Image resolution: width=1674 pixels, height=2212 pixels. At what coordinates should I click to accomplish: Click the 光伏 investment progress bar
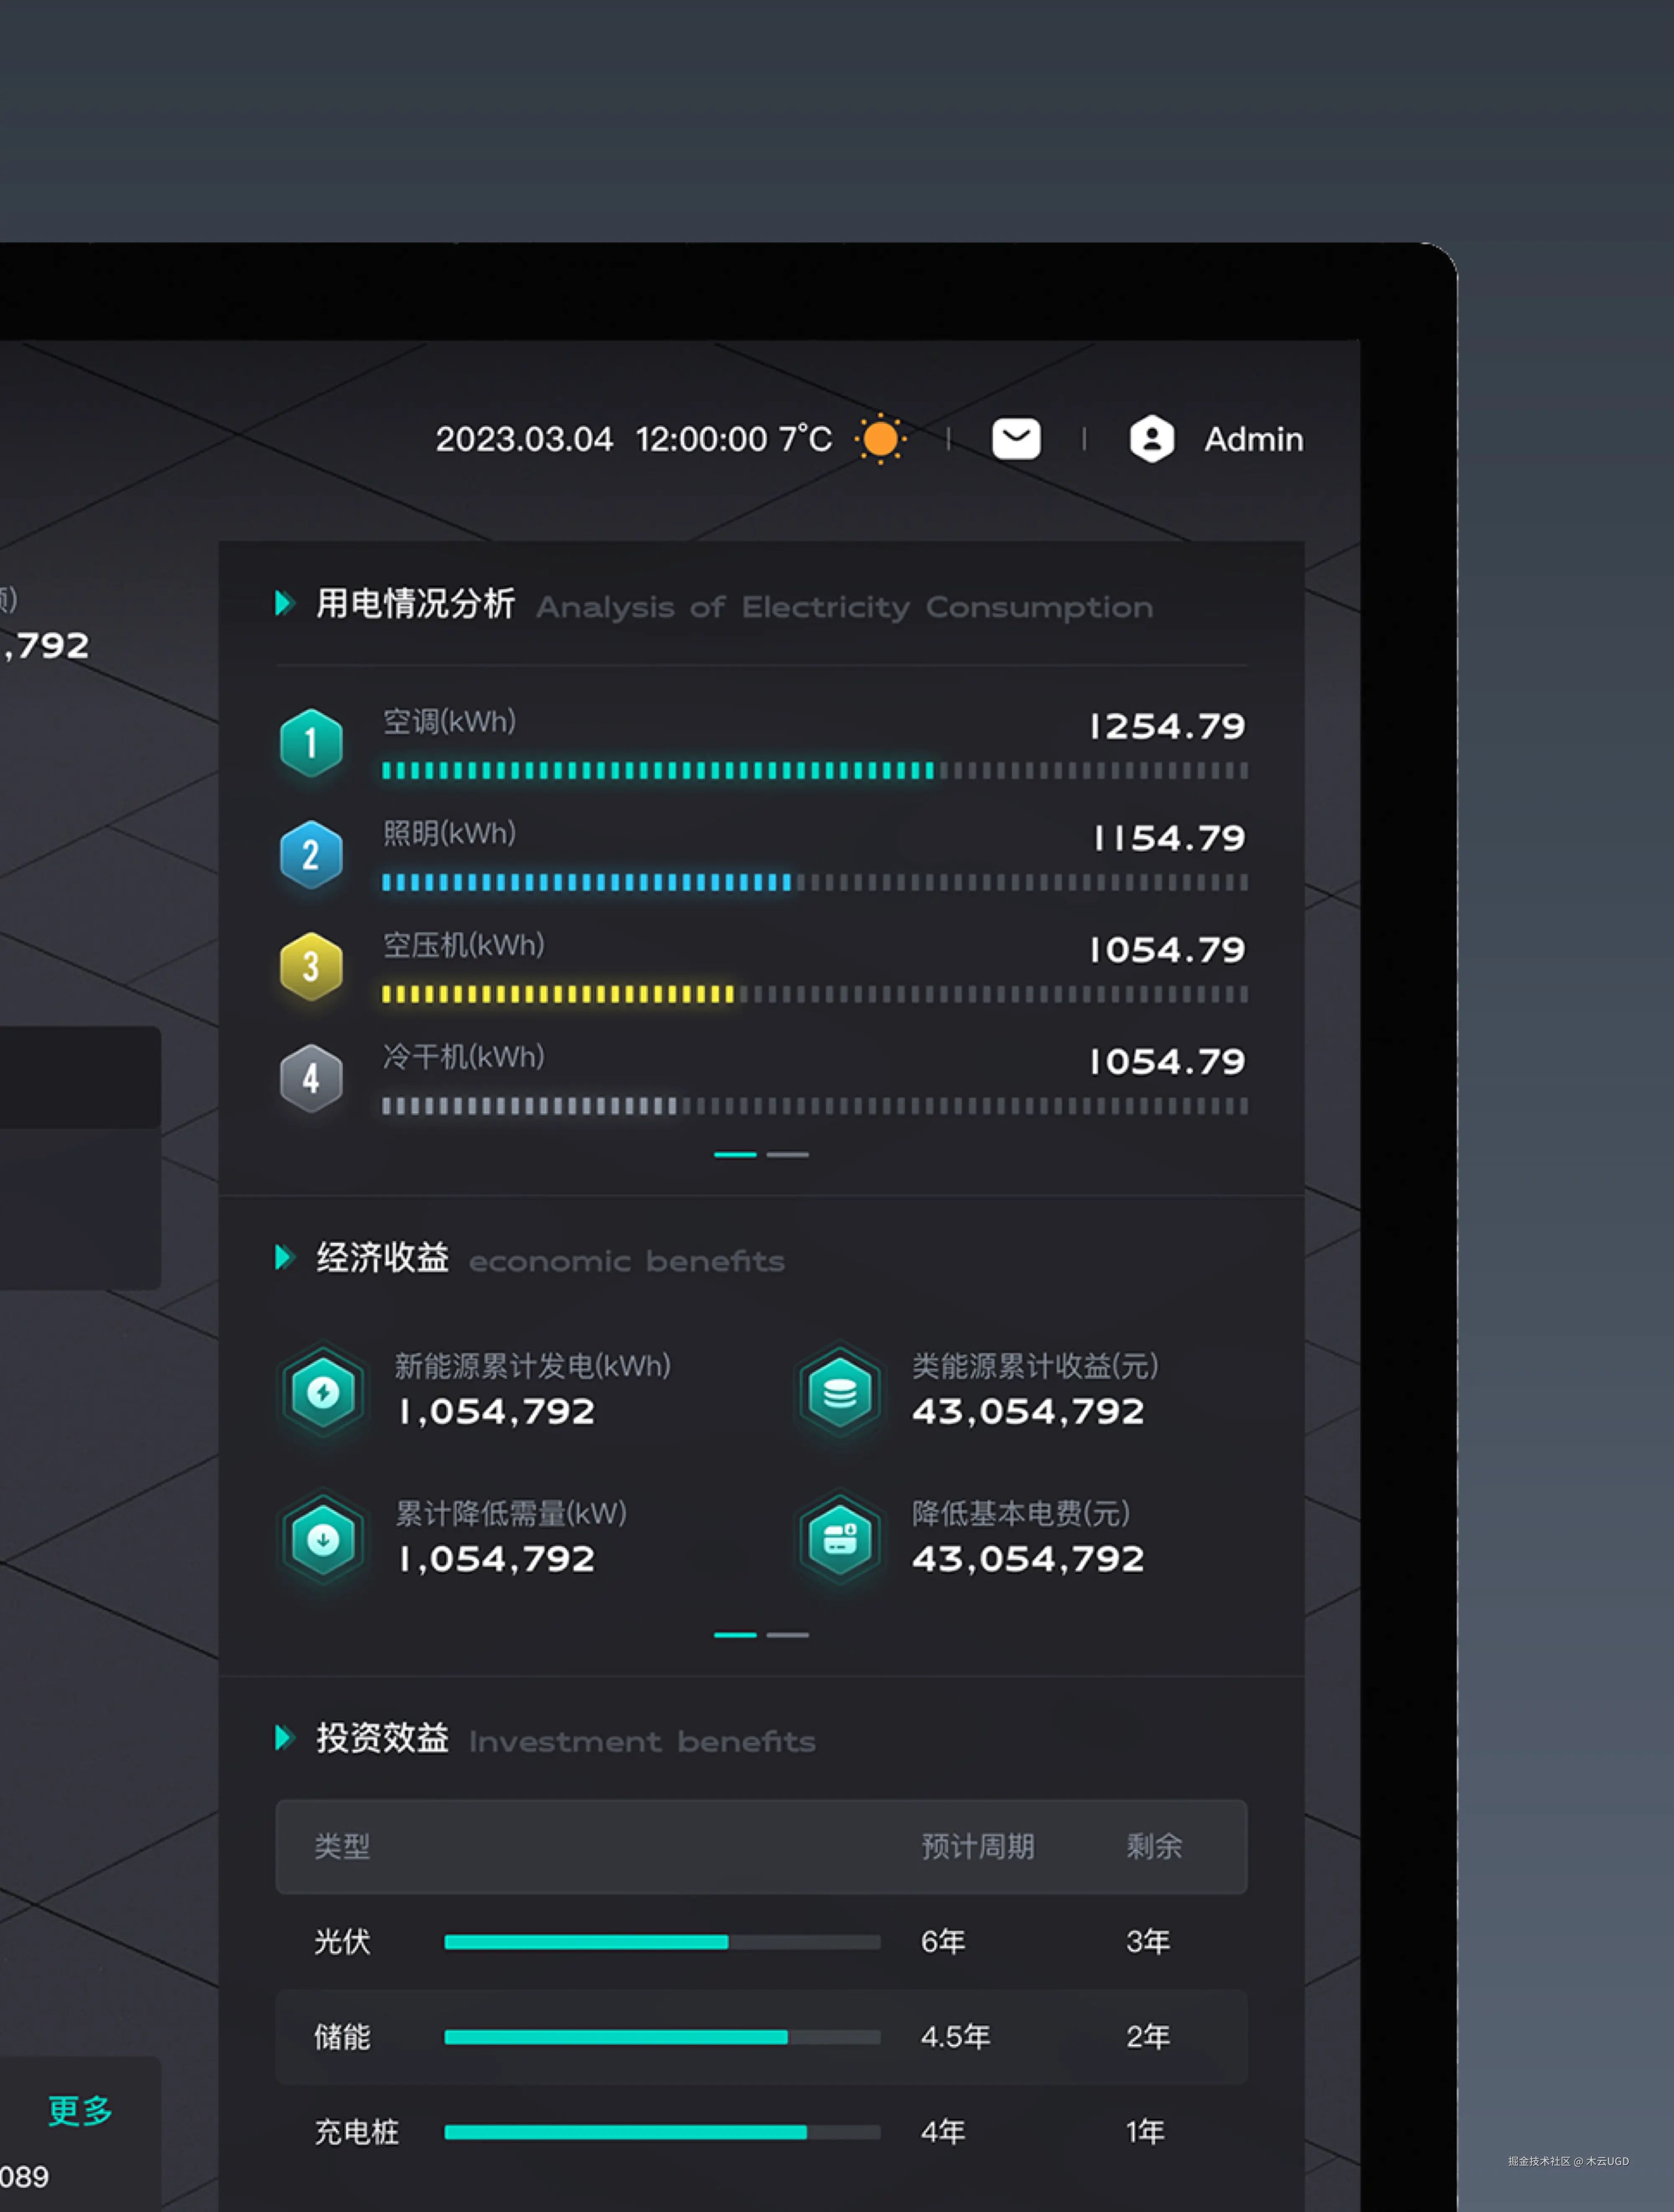[662, 1942]
